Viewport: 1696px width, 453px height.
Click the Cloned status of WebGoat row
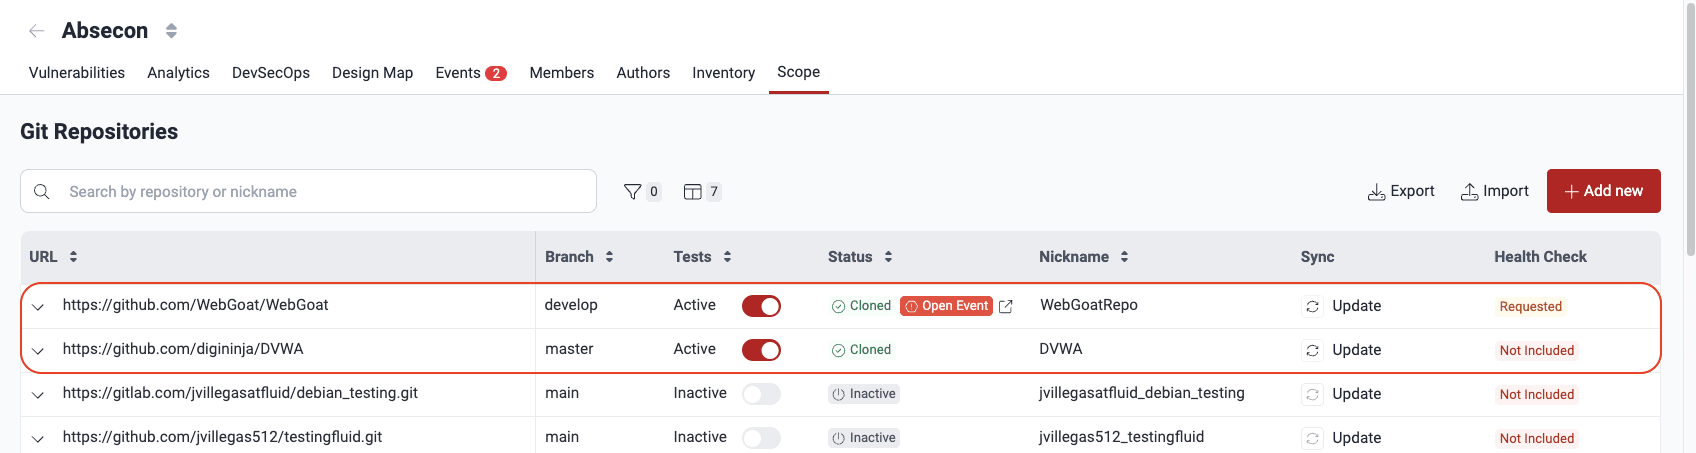[x=861, y=306]
